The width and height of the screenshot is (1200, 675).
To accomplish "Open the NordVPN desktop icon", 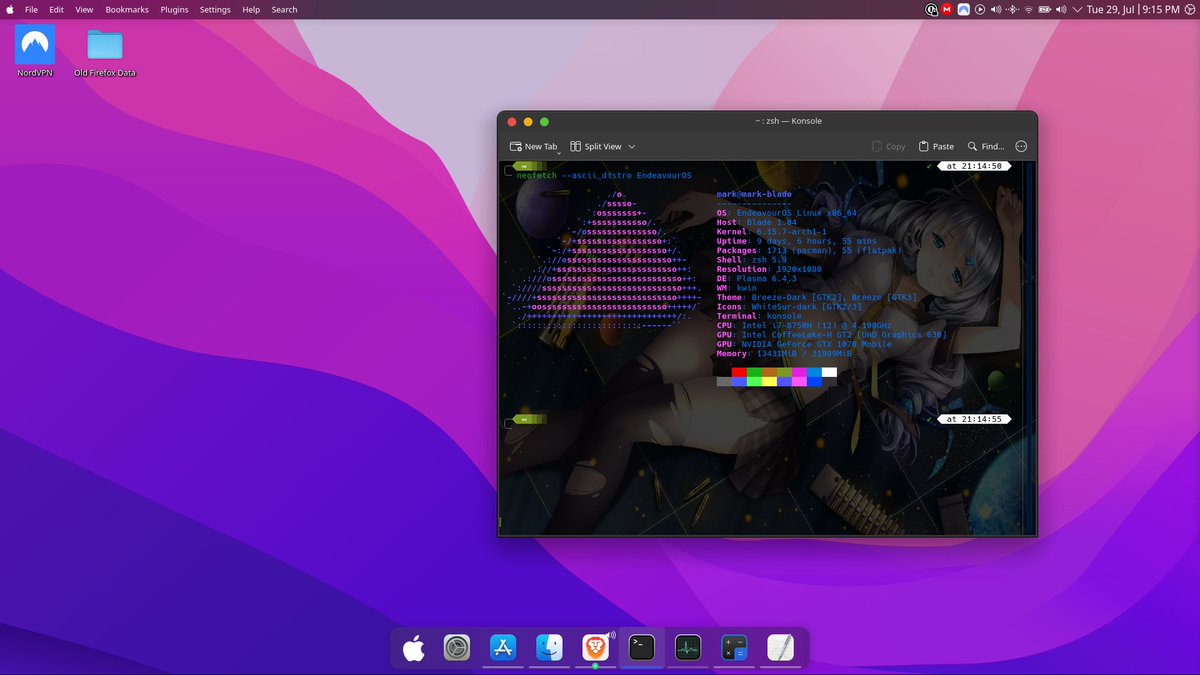I will 35,51.
